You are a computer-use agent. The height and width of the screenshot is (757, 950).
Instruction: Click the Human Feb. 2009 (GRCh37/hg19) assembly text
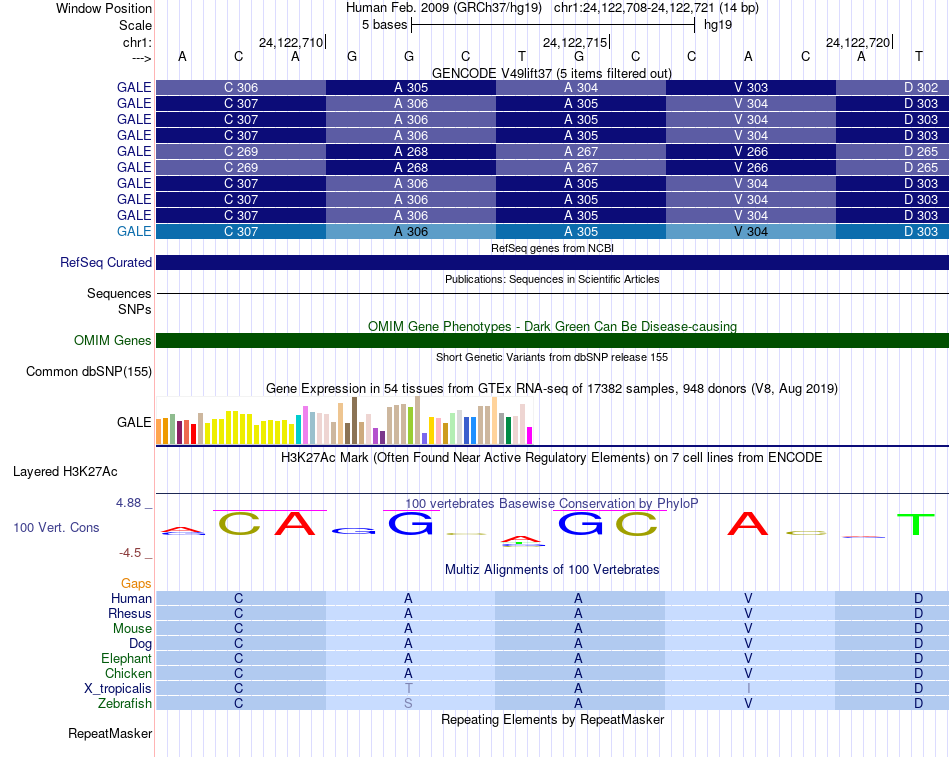443,8
